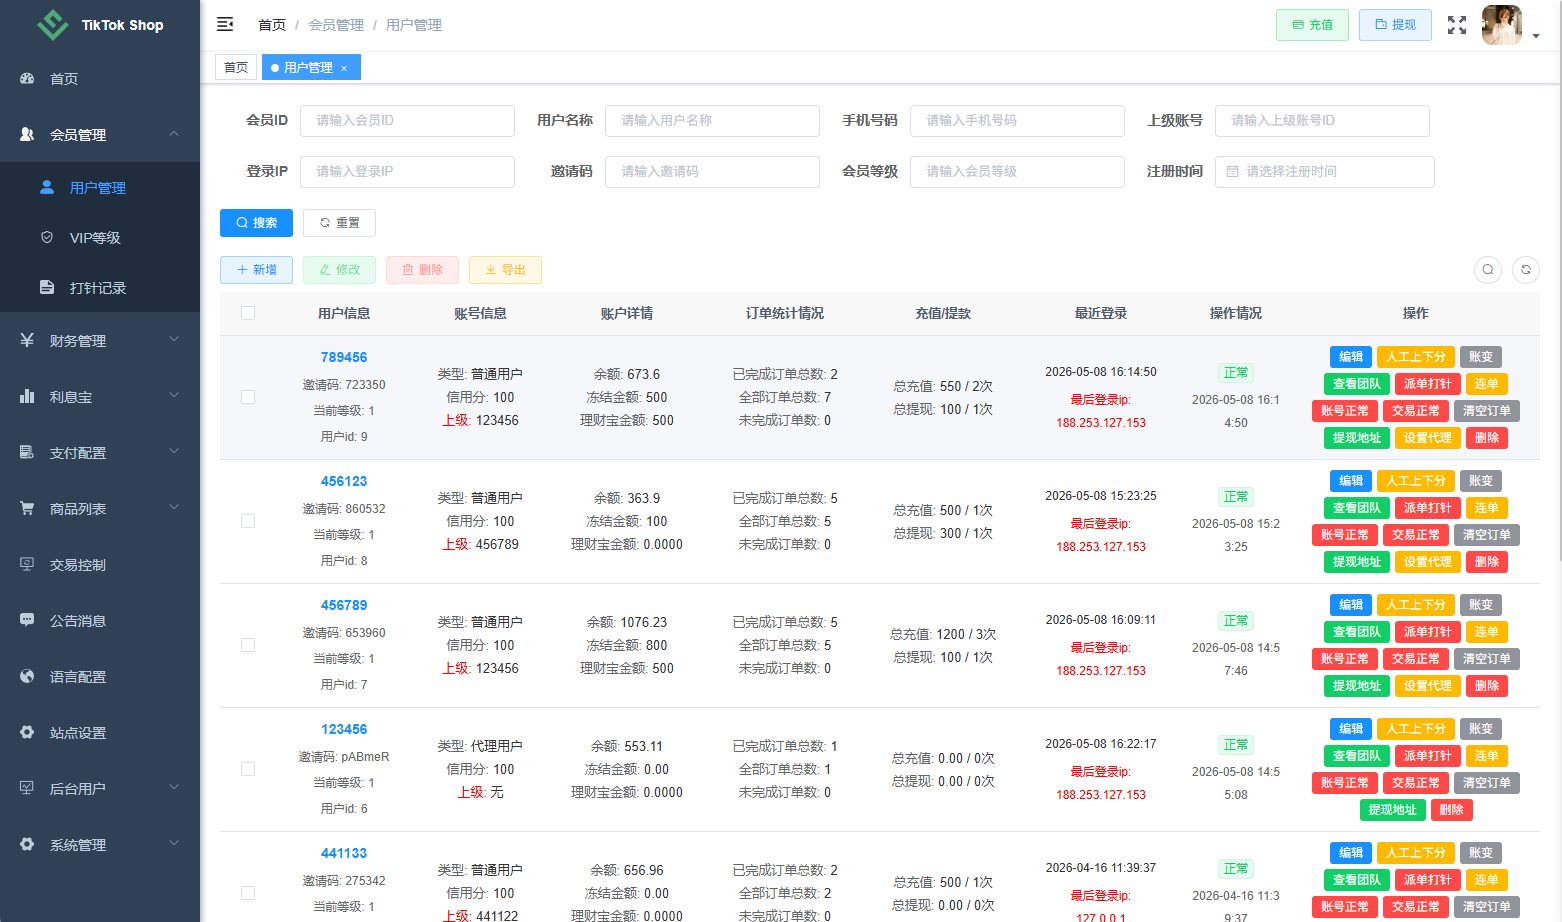Click 查看团队 for user 456123
Image resolution: width=1562 pixels, height=922 pixels.
click(x=1356, y=508)
